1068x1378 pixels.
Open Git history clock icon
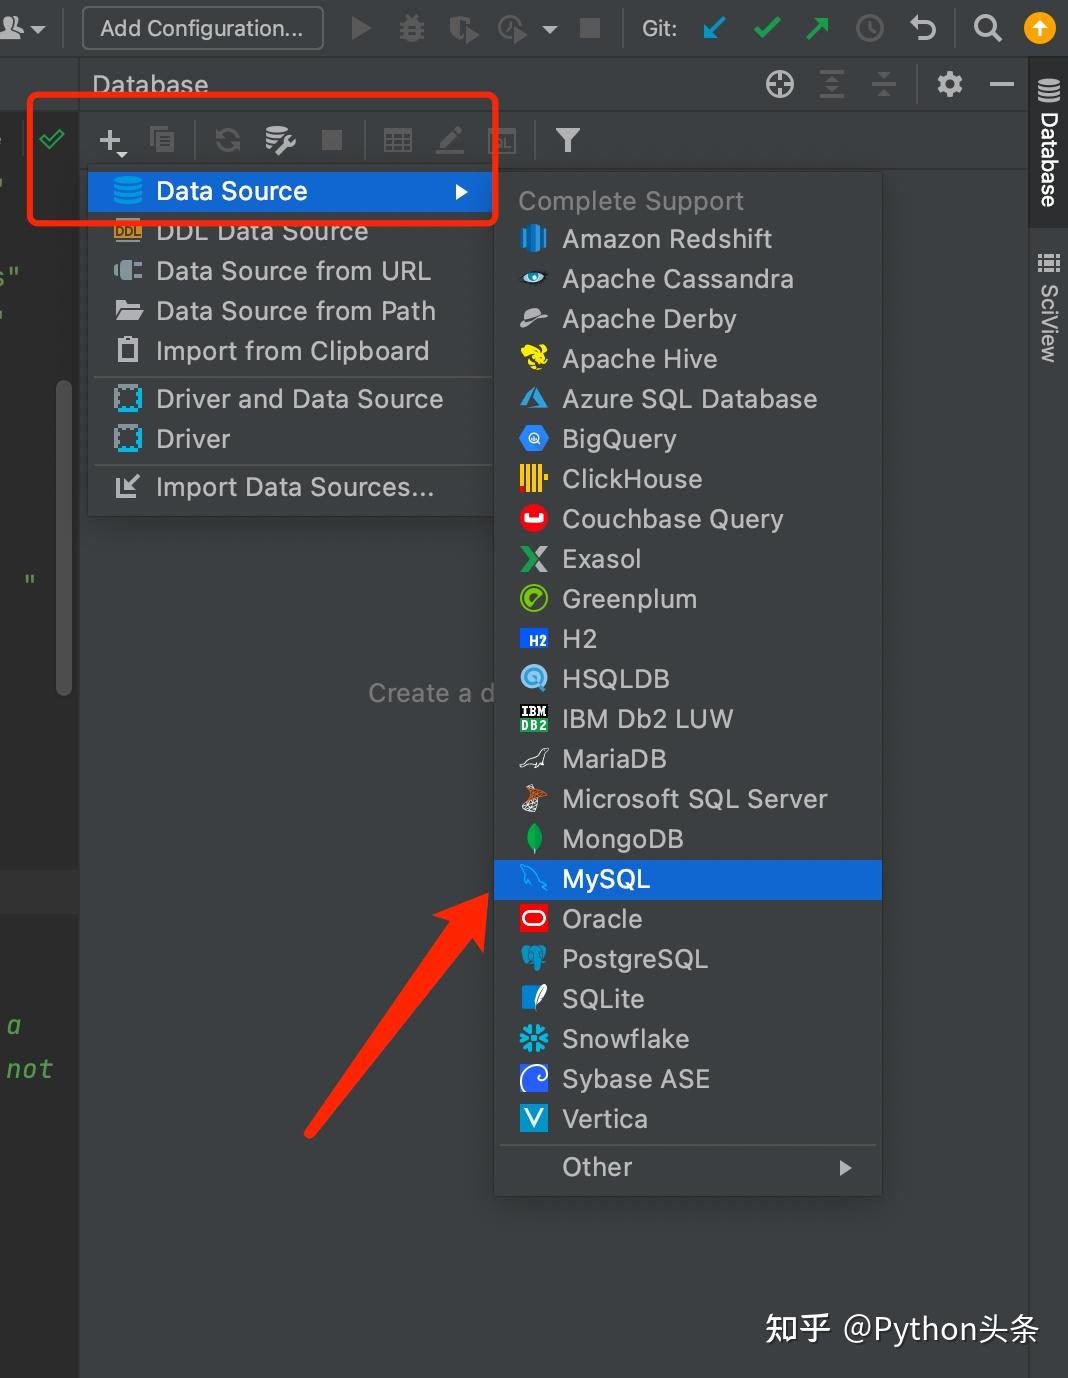(870, 28)
